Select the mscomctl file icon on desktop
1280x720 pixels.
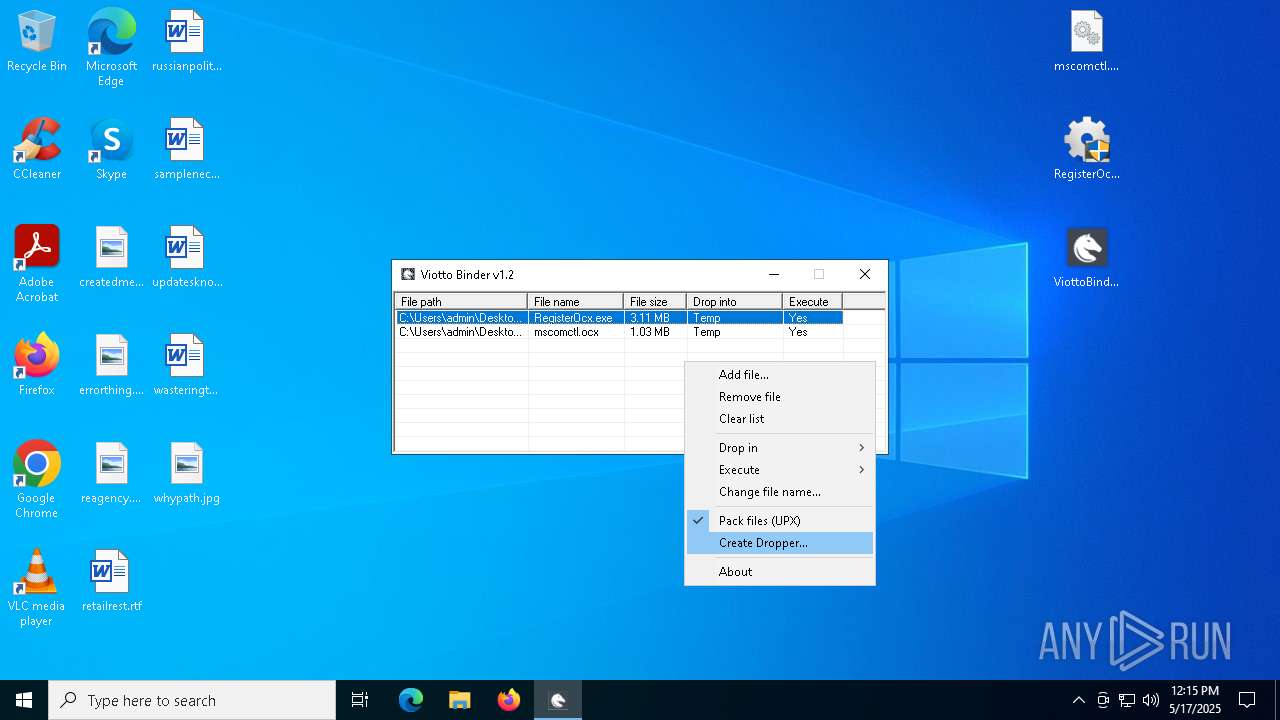(1086, 42)
